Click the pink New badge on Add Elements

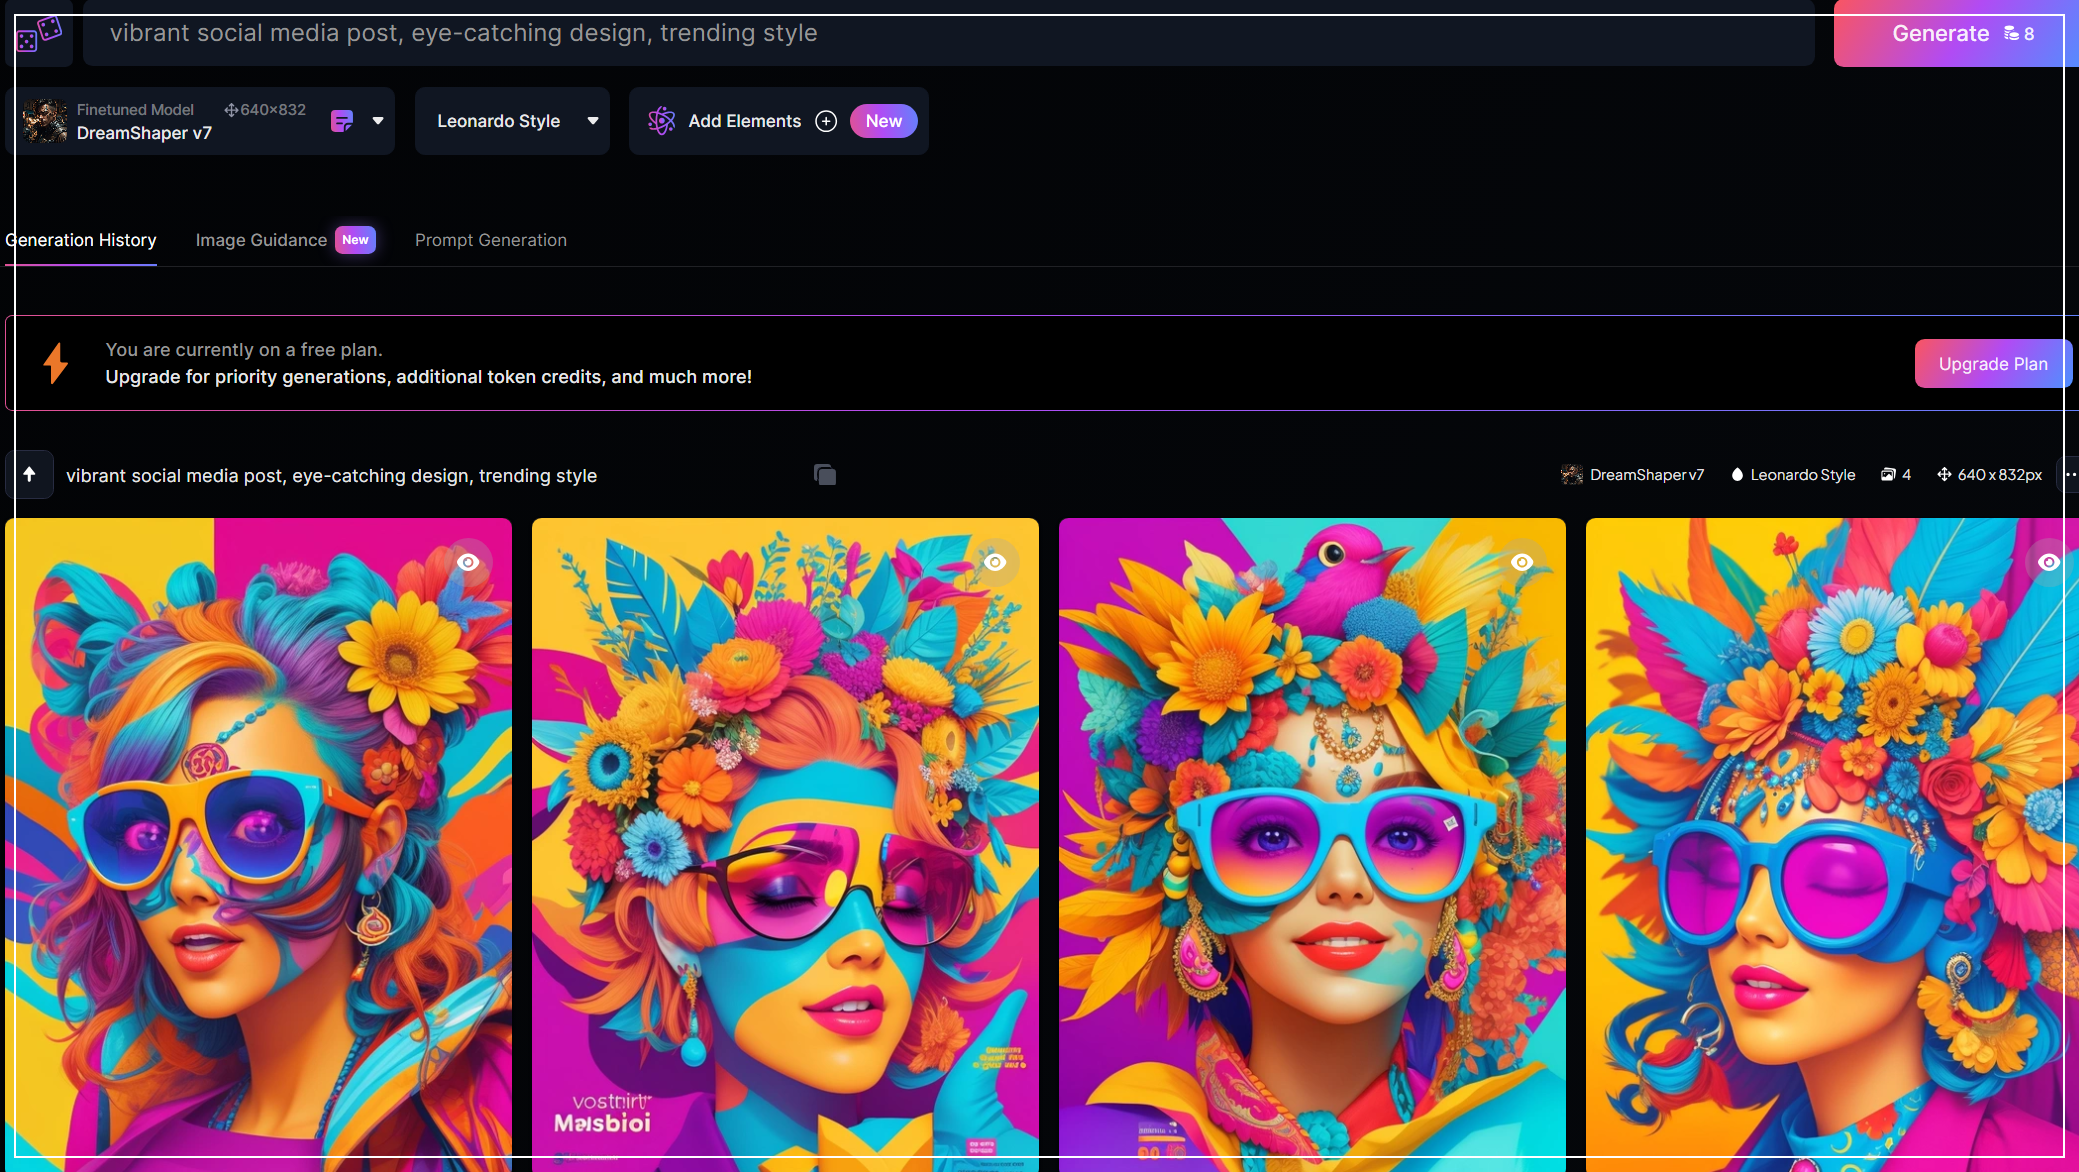pos(883,121)
